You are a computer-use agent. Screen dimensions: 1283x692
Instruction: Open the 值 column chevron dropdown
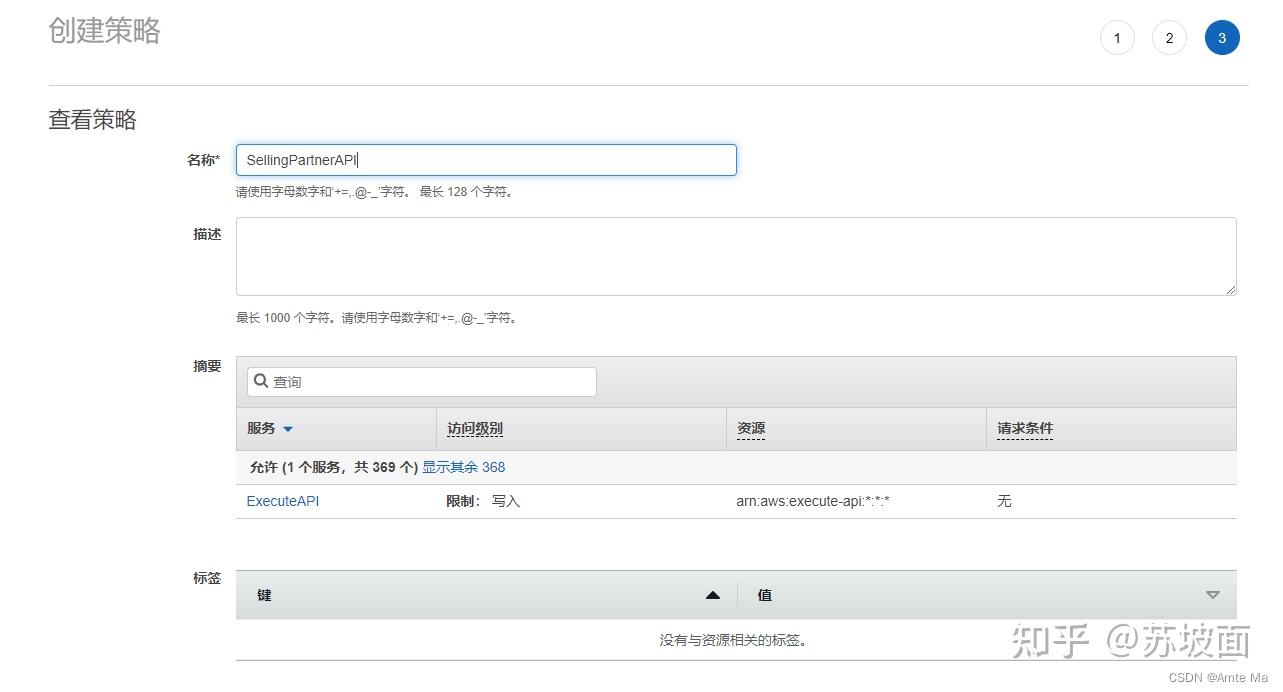tap(1213, 594)
